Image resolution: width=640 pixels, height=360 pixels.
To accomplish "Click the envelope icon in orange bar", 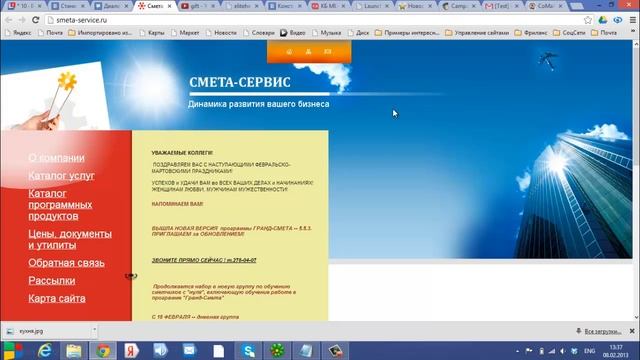I will [x=327, y=52].
